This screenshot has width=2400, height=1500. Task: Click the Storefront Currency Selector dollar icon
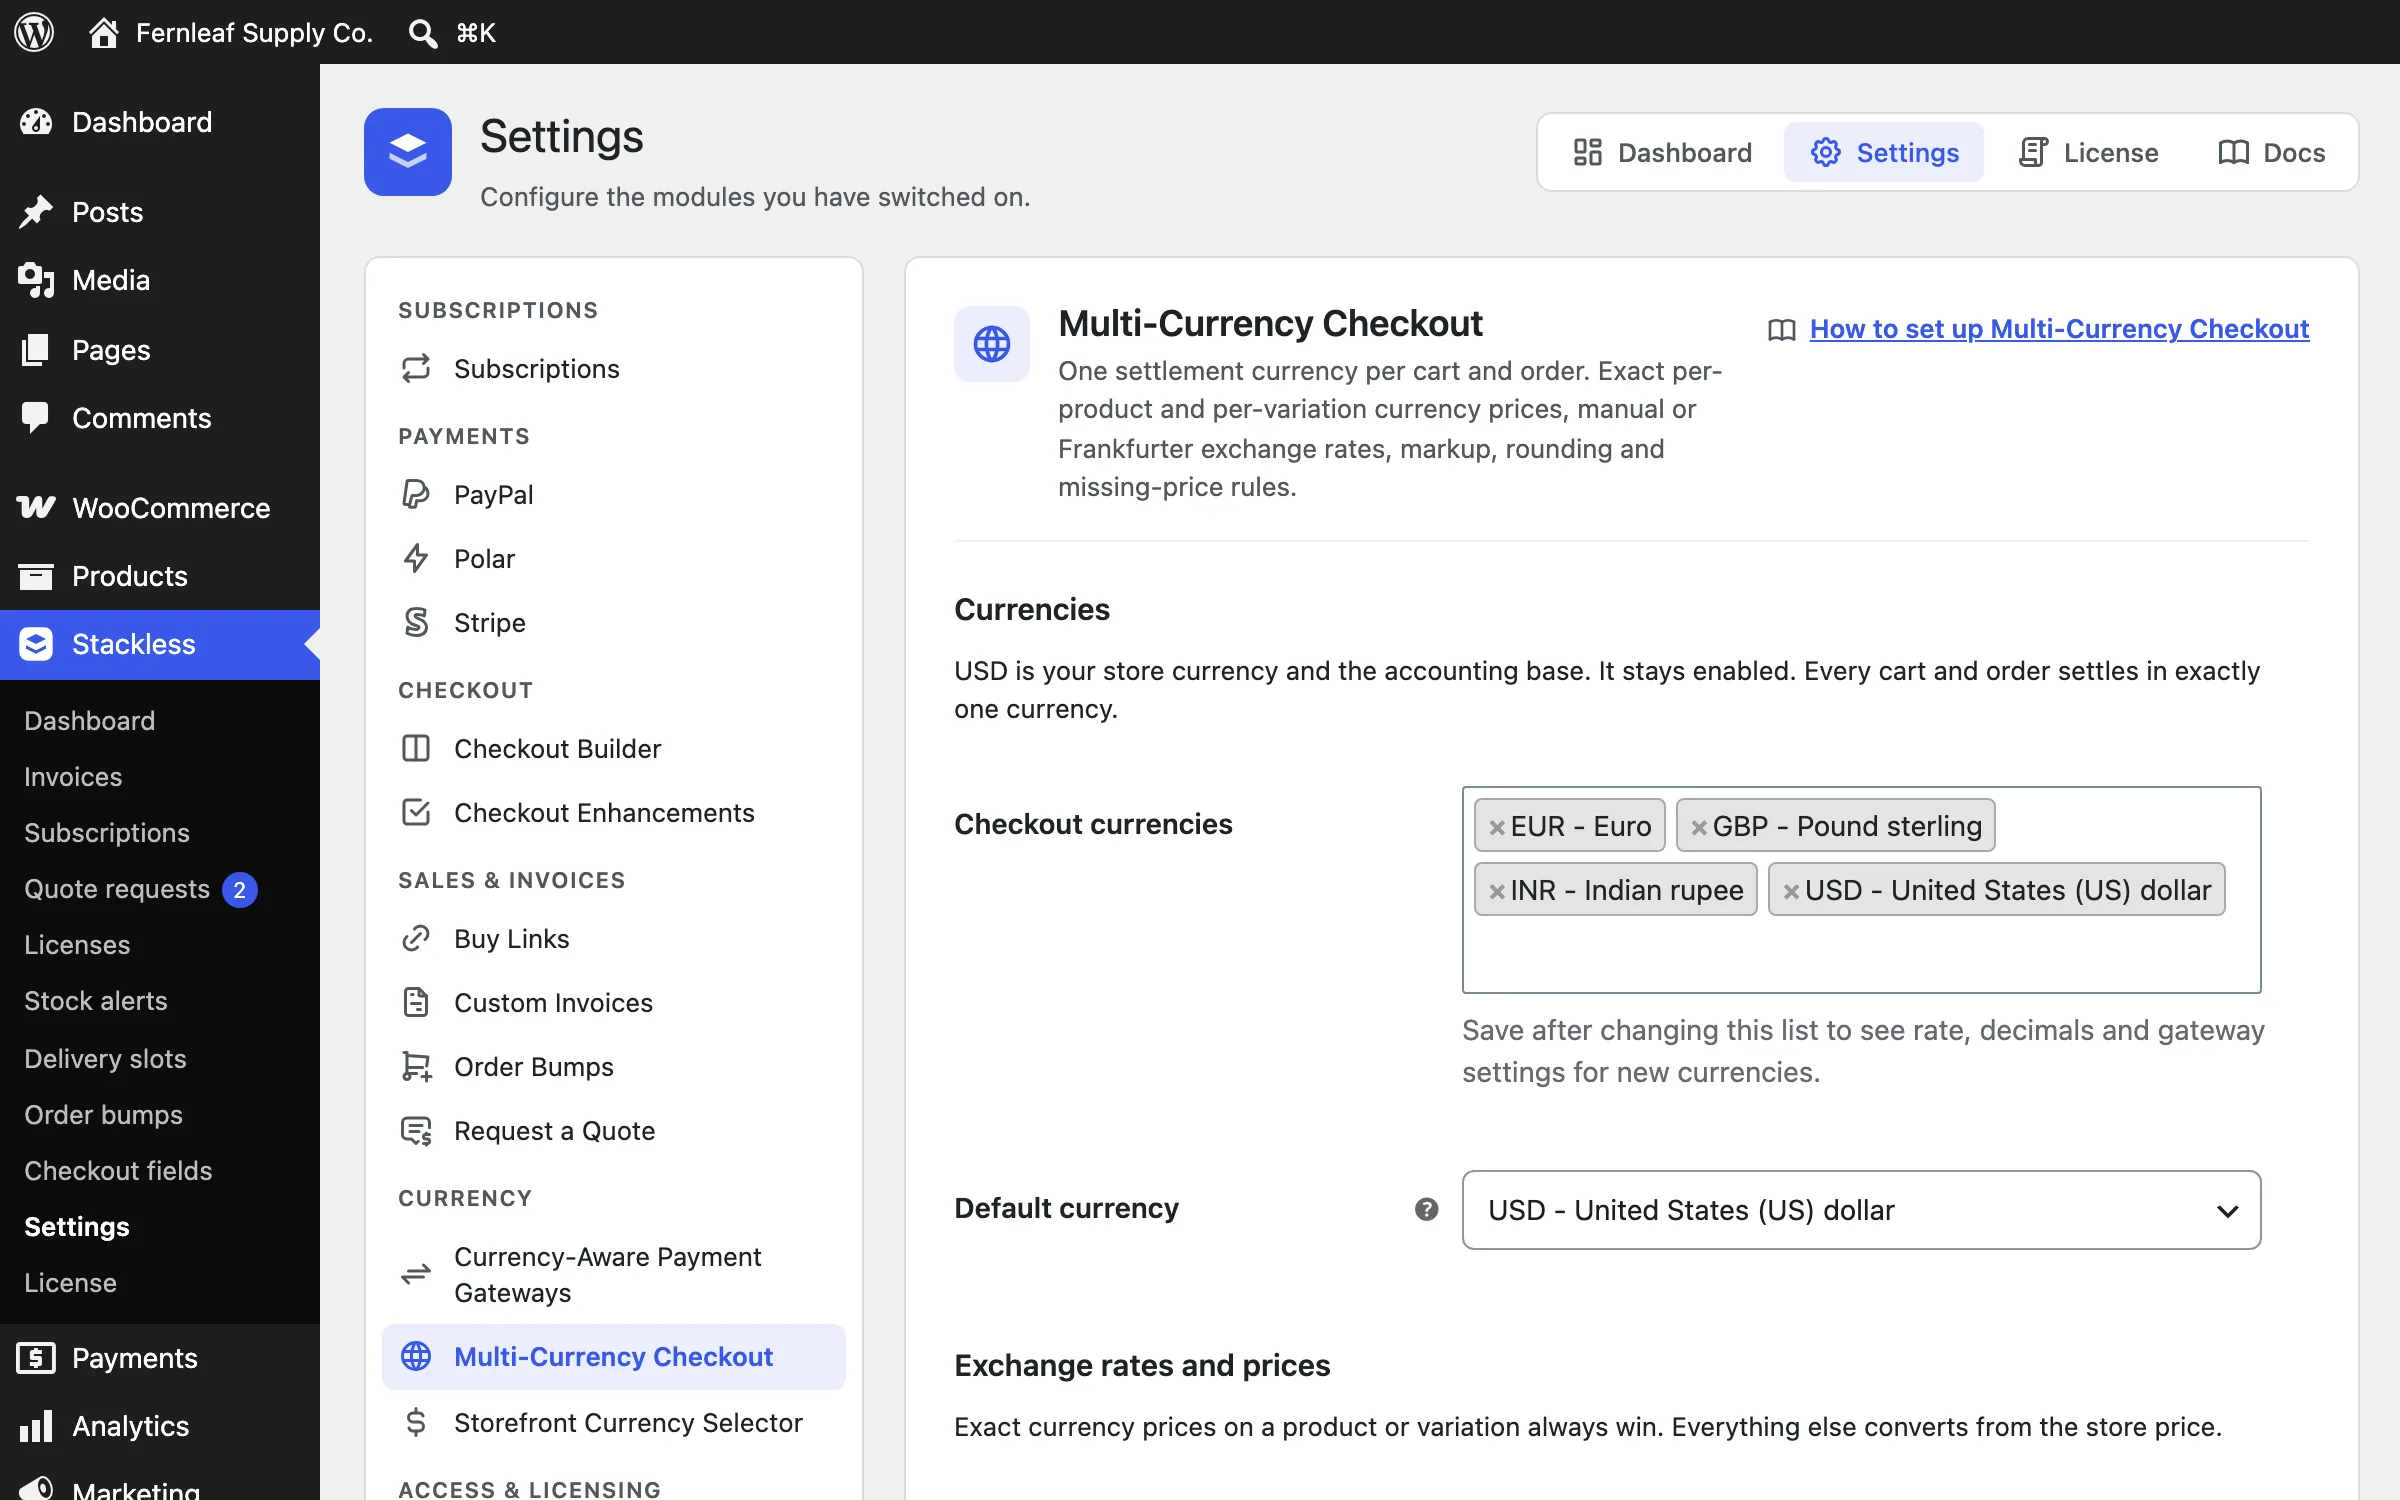click(416, 1422)
